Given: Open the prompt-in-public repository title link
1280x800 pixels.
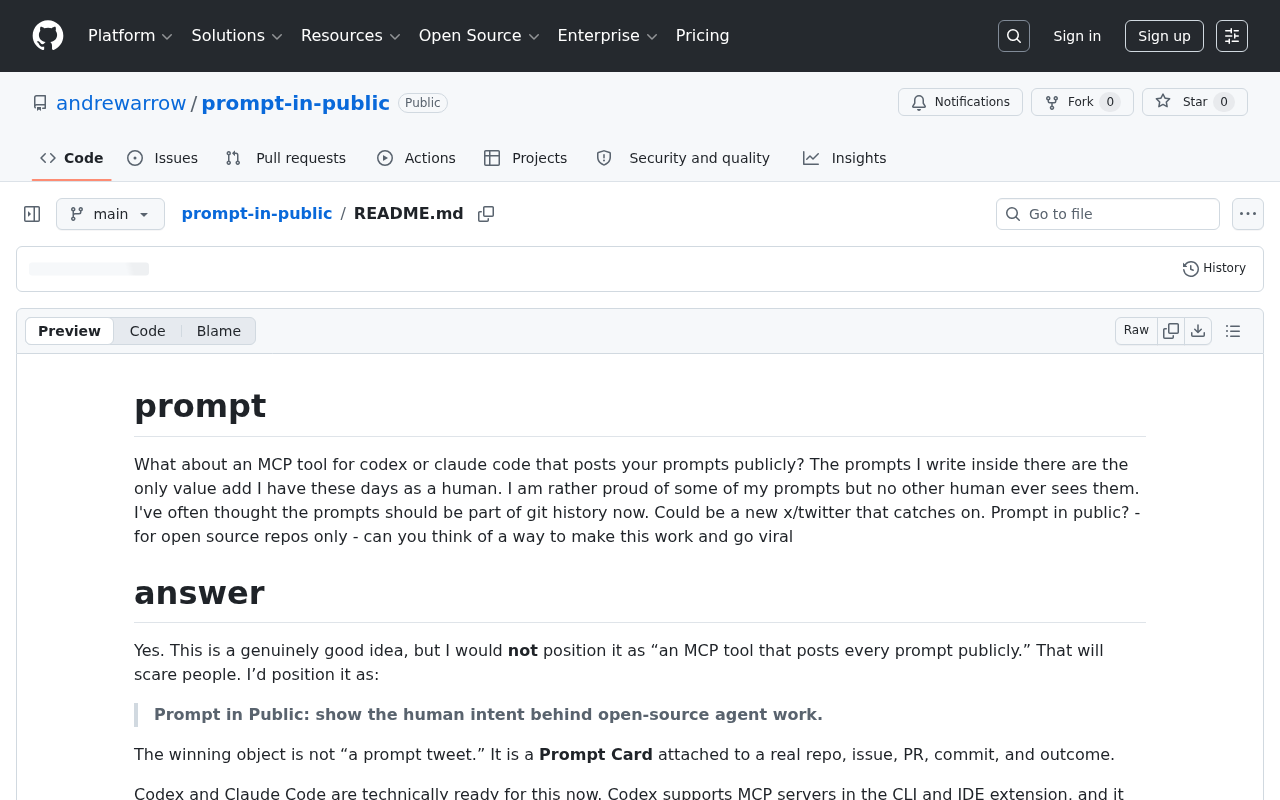Looking at the screenshot, I should 296,103.
